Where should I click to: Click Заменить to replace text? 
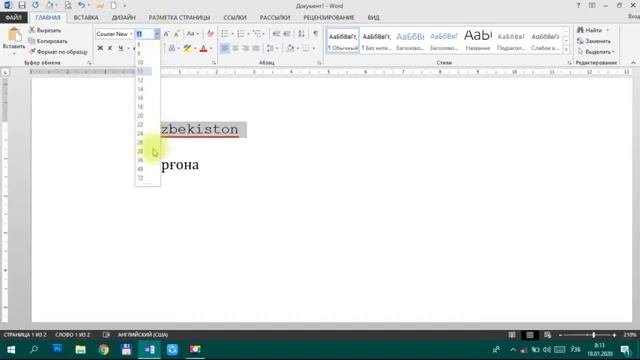(x=594, y=41)
